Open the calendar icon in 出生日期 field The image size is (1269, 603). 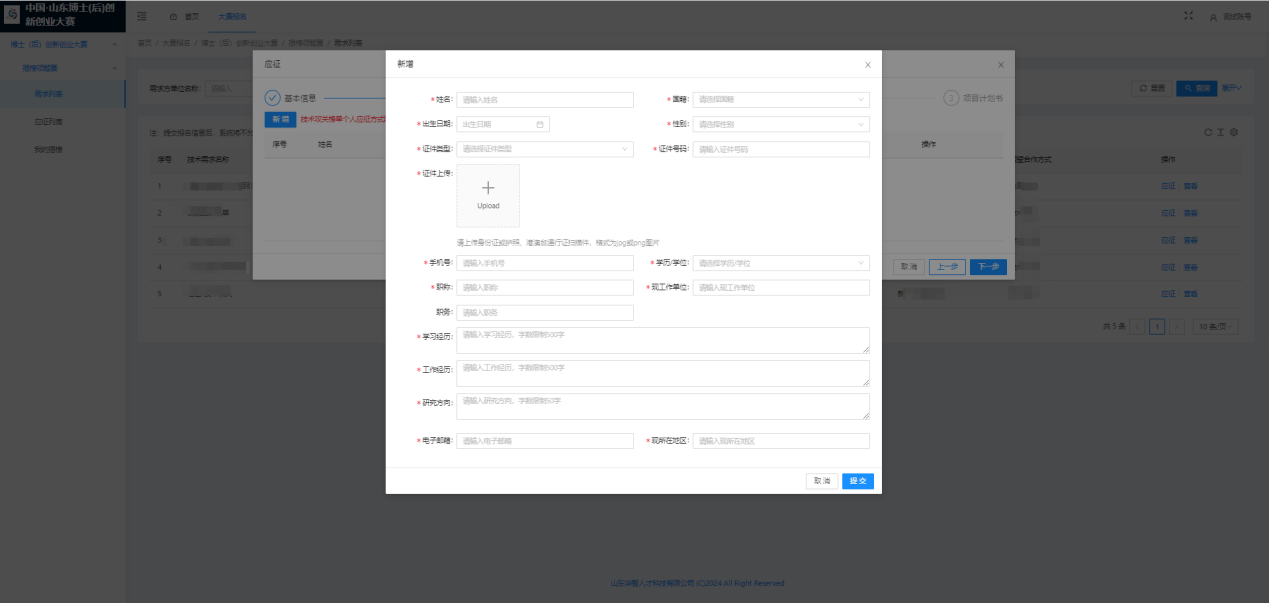(540, 125)
